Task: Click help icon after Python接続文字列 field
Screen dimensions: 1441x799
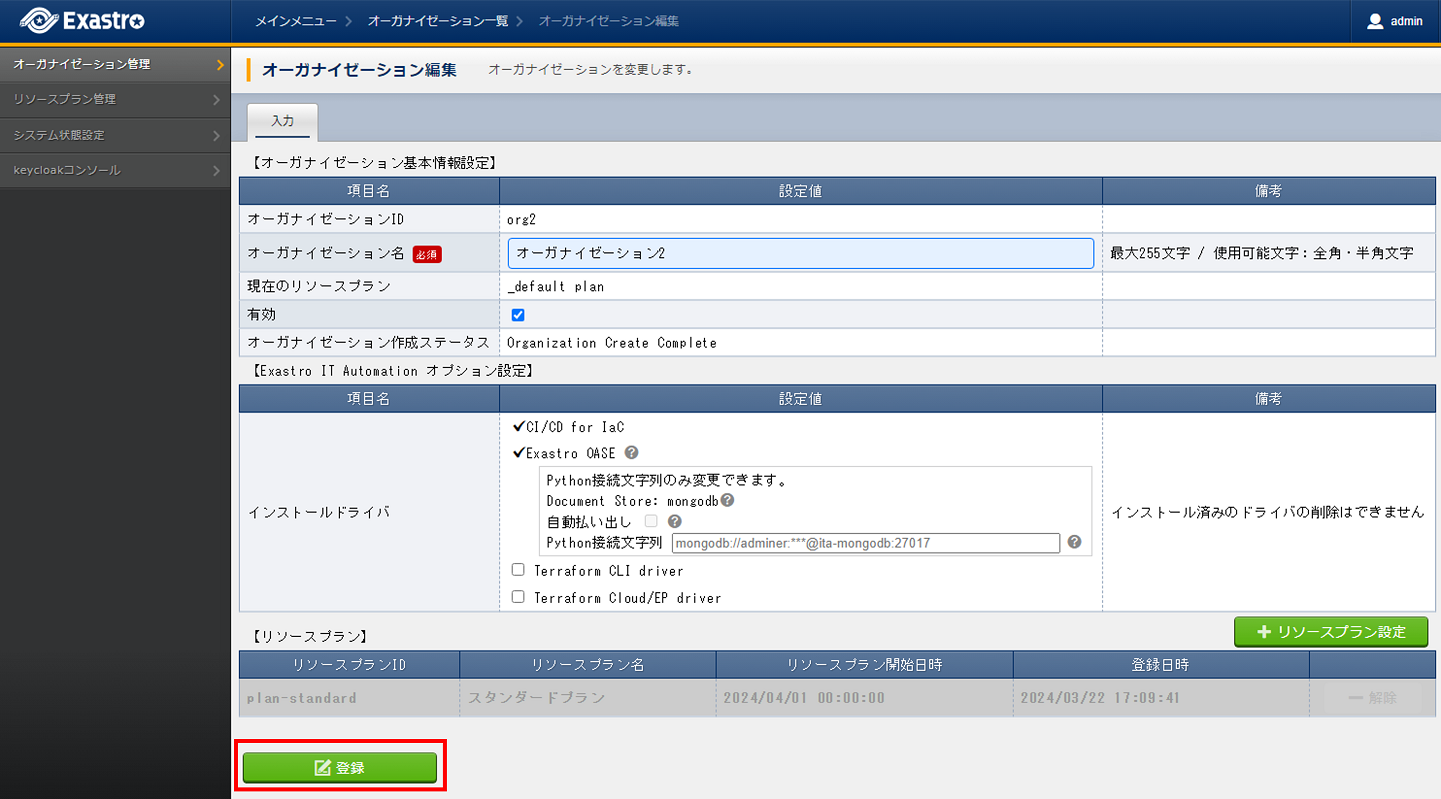Action: (1074, 542)
